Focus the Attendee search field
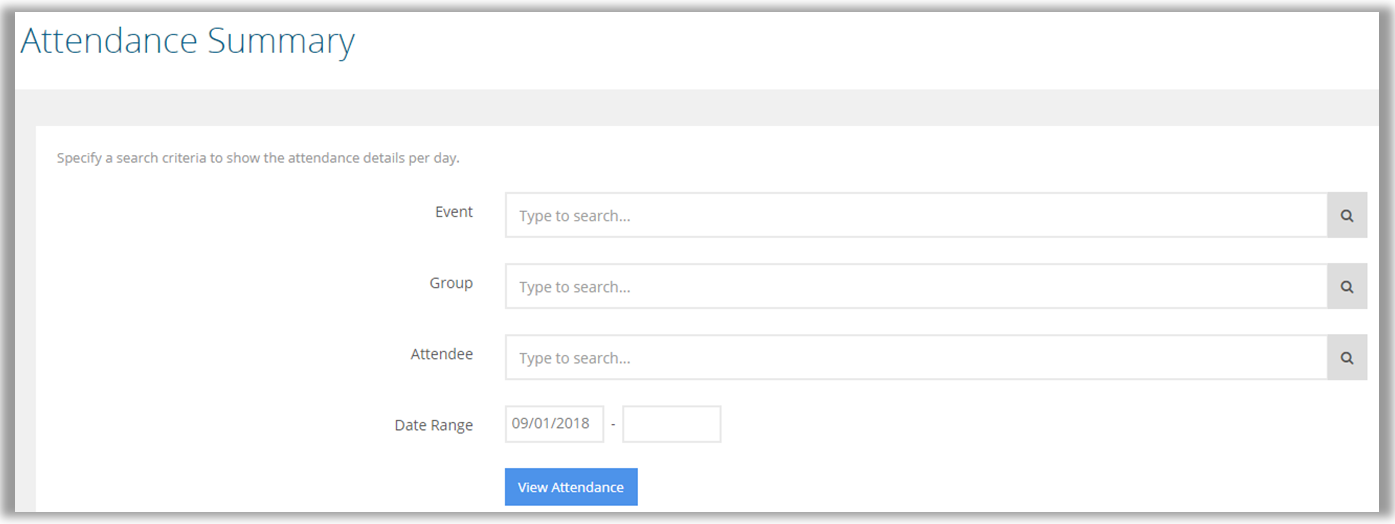 tap(915, 358)
